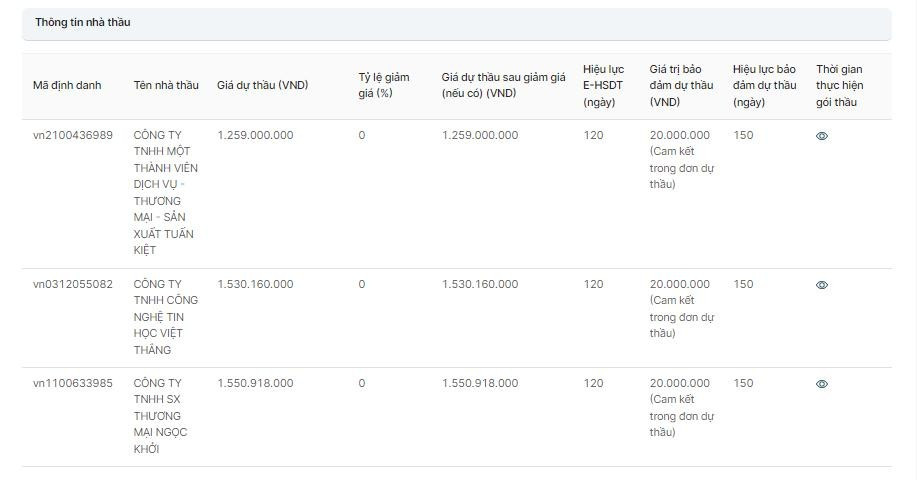Click the company name ending in TUẤN KIỆT

tap(164, 193)
